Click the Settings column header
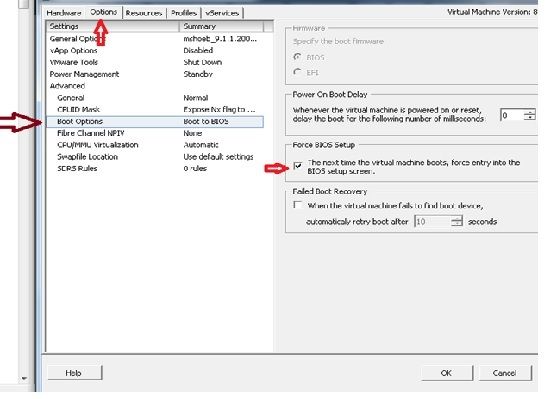The height and width of the screenshot is (399, 550). pos(113,26)
